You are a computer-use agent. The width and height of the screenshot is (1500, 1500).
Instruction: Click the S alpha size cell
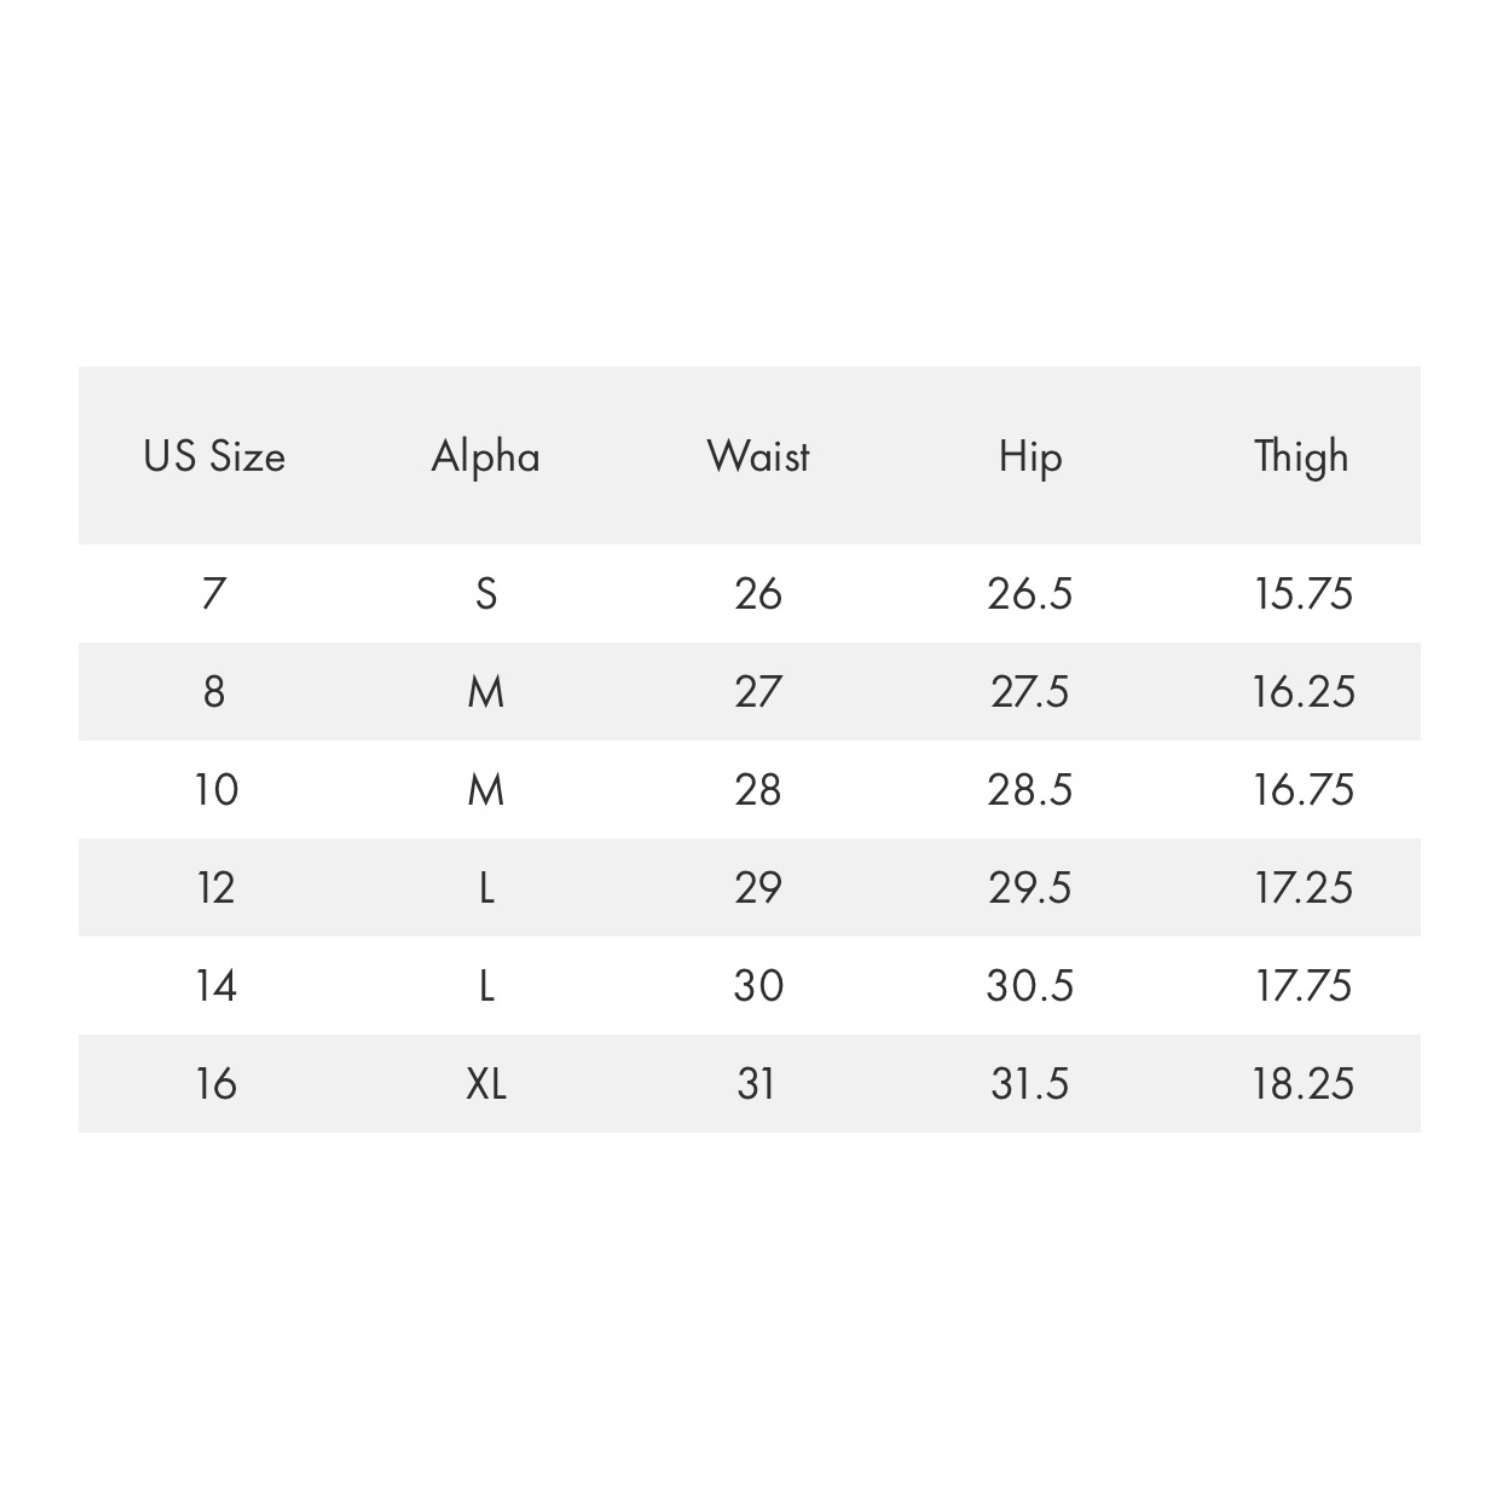(x=486, y=594)
